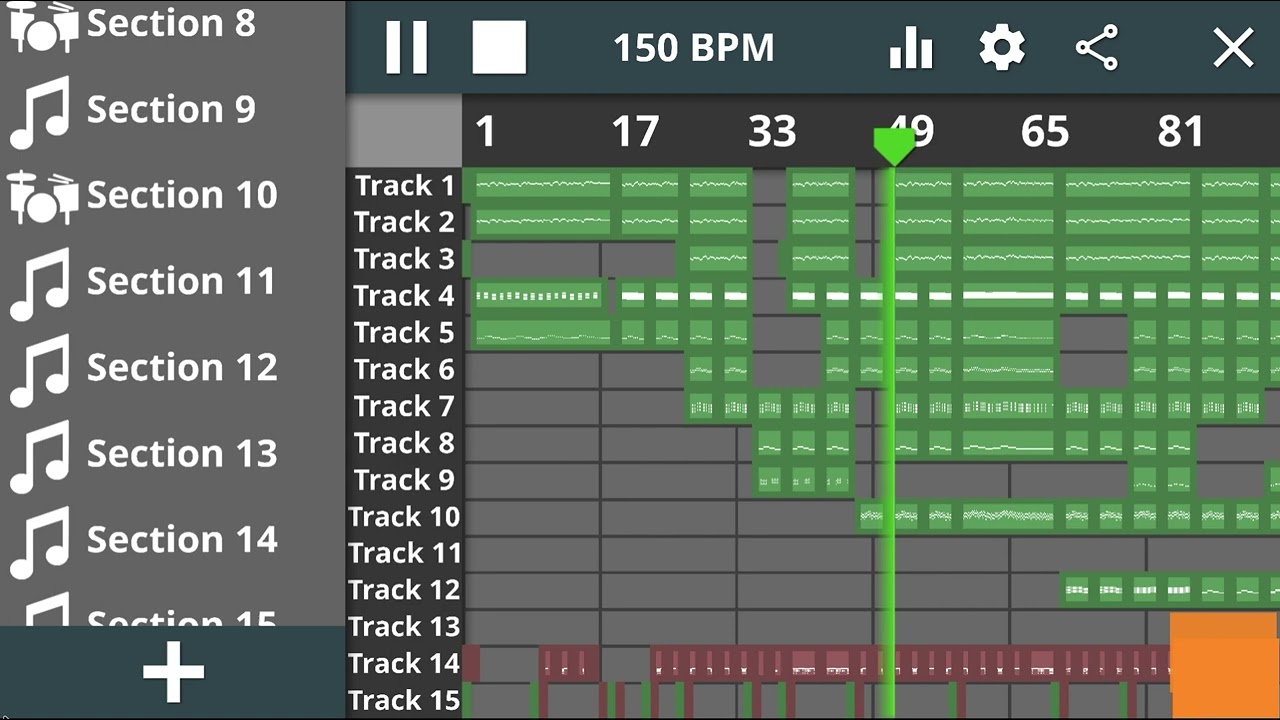The image size is (1280, 720).
Task: Select the Section 10 drum kit icon
Action: coord(43,197)
